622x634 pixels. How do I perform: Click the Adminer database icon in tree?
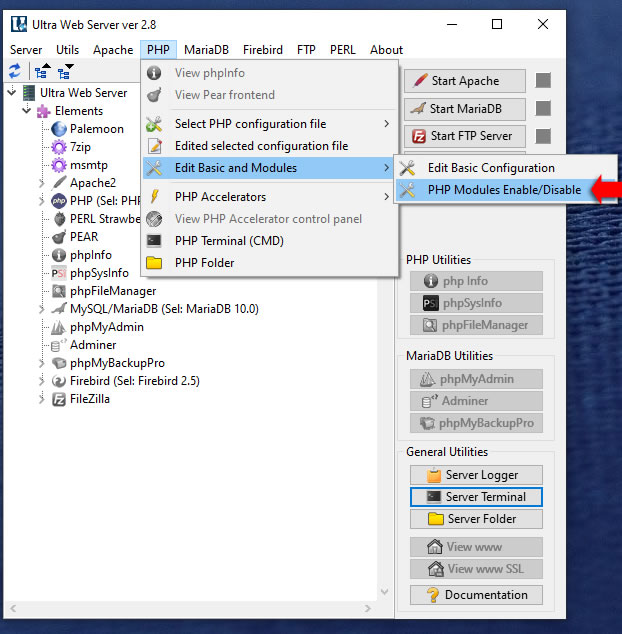point(58,345)
